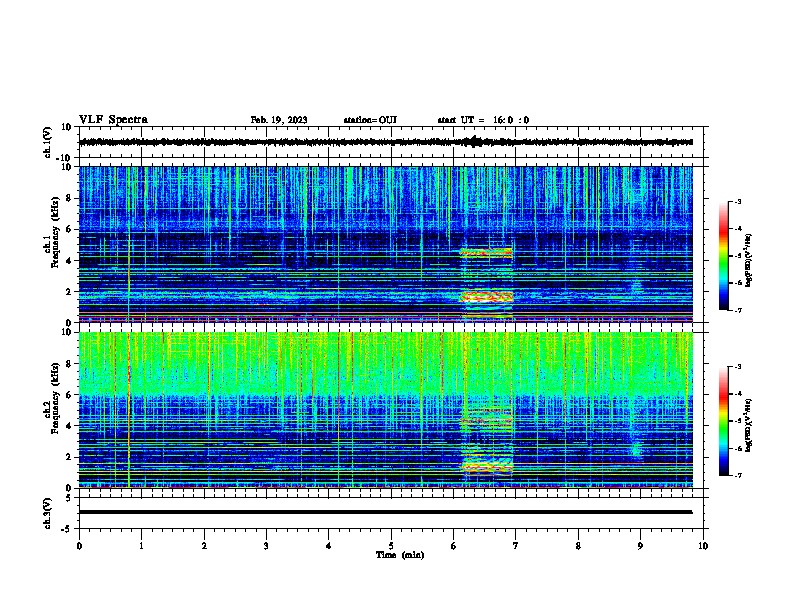Click time axis tick label '4'
The width and height of the screenshot is (792, 612).
(x=329, y=546)
